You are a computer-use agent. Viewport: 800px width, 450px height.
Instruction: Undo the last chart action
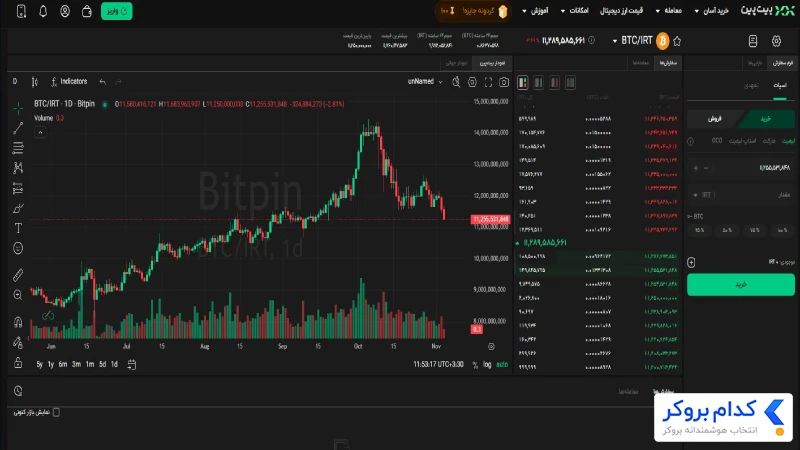pyautogui.click(x=103, y=82)
